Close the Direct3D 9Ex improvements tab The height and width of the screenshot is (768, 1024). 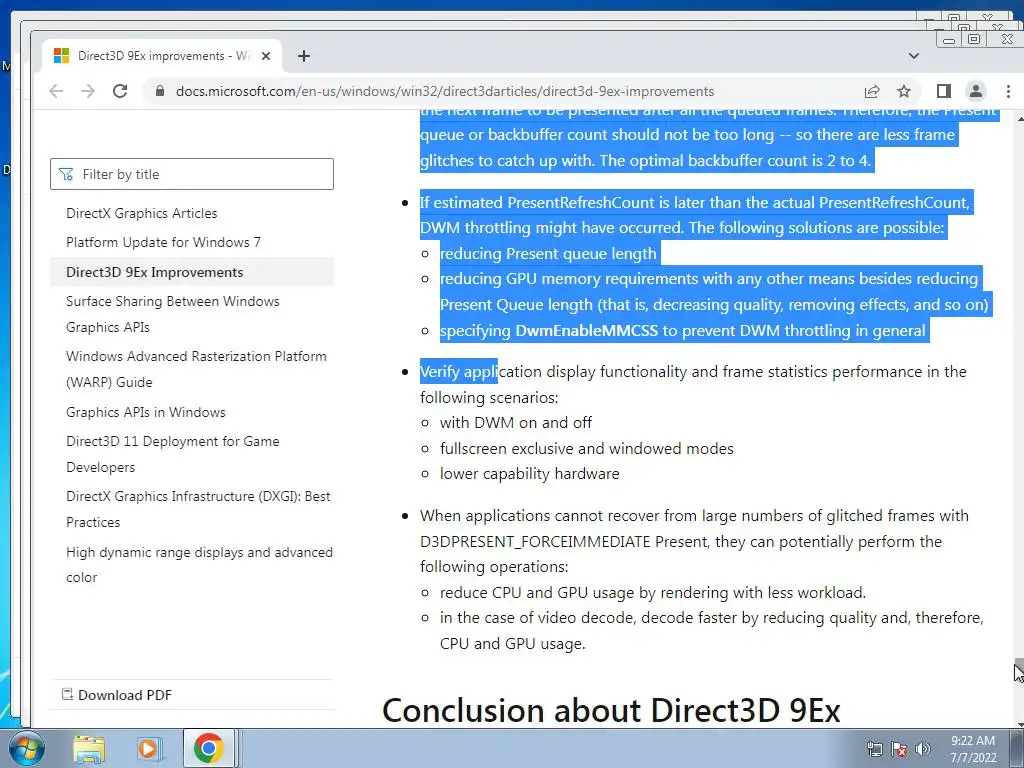tap(266, 56)
